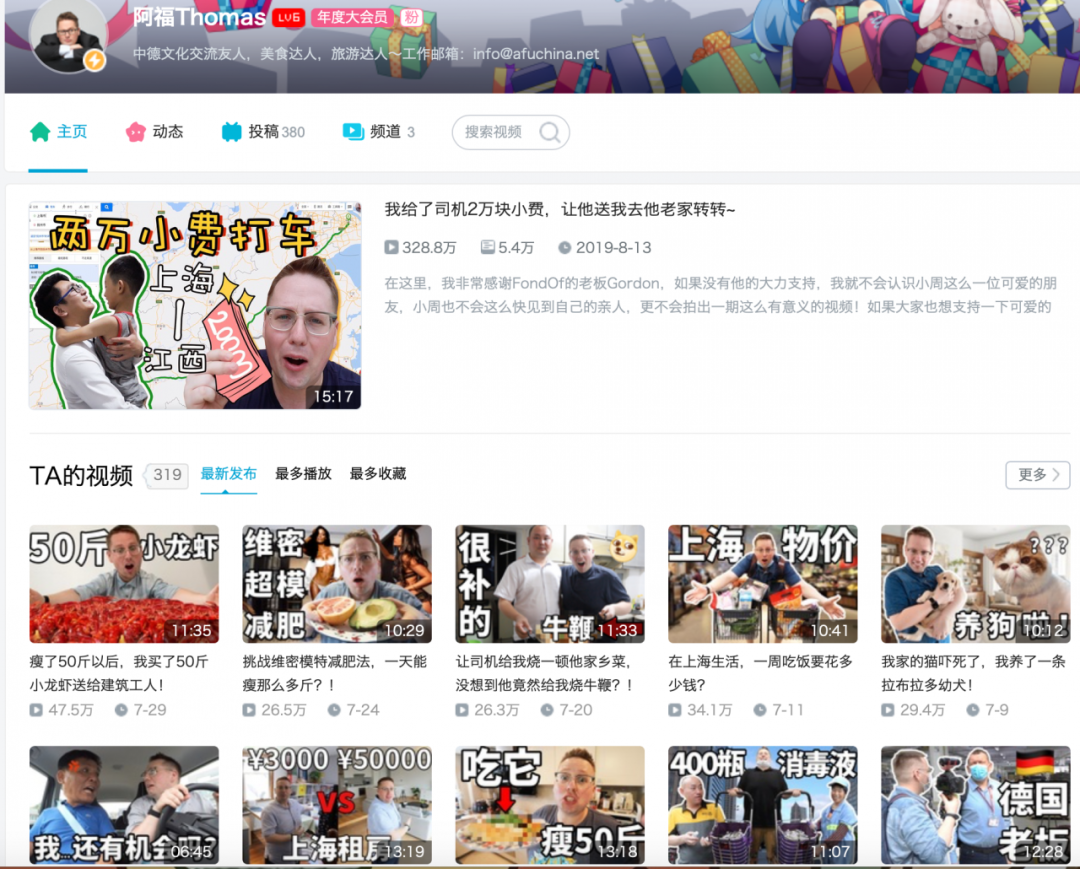Click inside the 搜索视频 input field
Image resolution: width=1080 pixels, height=869 pixels.
coord(495,131)
